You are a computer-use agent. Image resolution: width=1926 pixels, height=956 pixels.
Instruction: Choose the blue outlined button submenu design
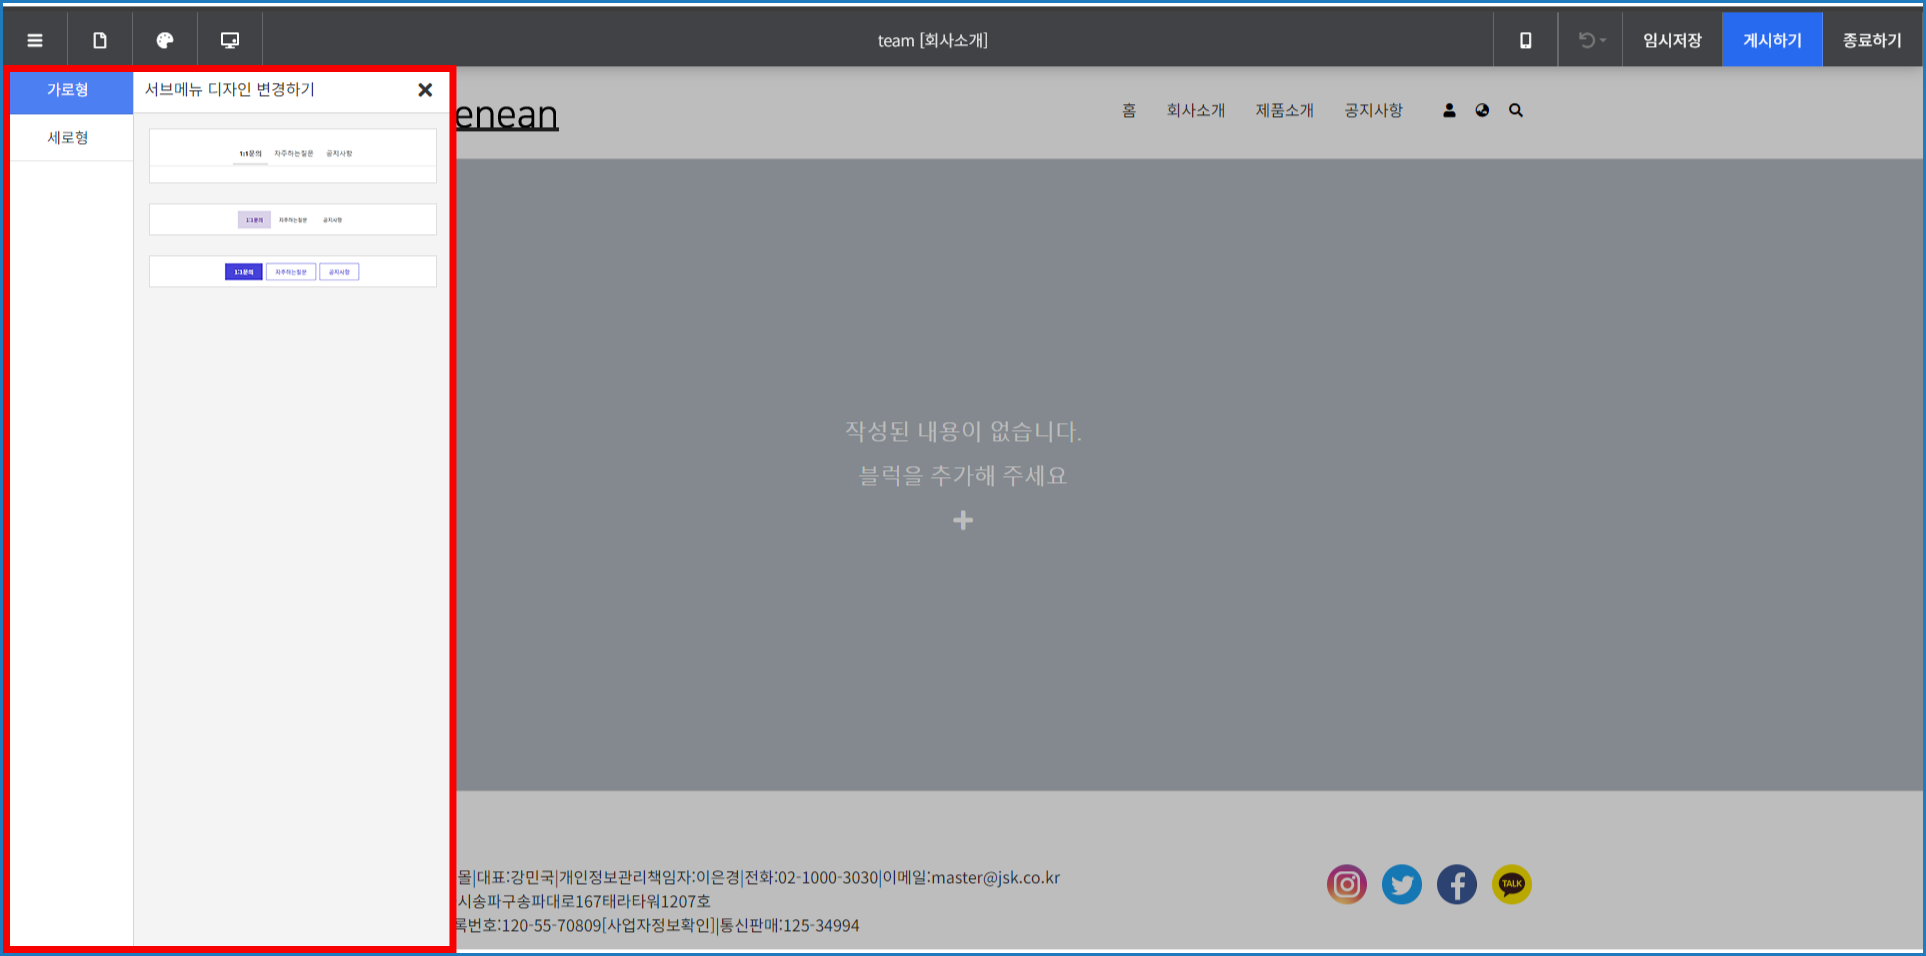pyautogui.click(x=293, y=272)
